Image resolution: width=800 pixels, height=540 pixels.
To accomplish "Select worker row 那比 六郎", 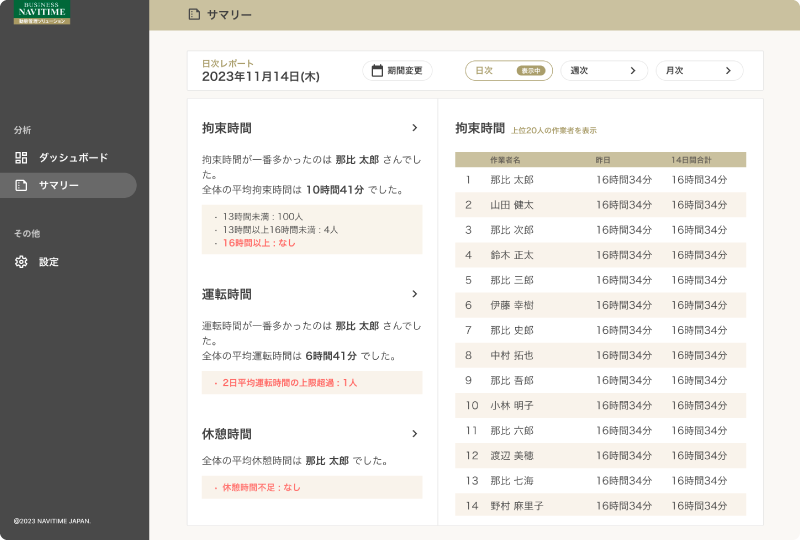I will 601,430.
